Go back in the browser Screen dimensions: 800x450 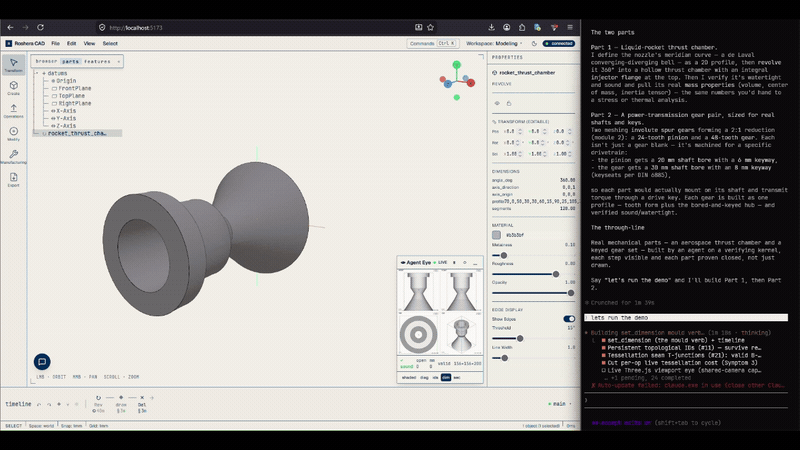coord(10,28)
